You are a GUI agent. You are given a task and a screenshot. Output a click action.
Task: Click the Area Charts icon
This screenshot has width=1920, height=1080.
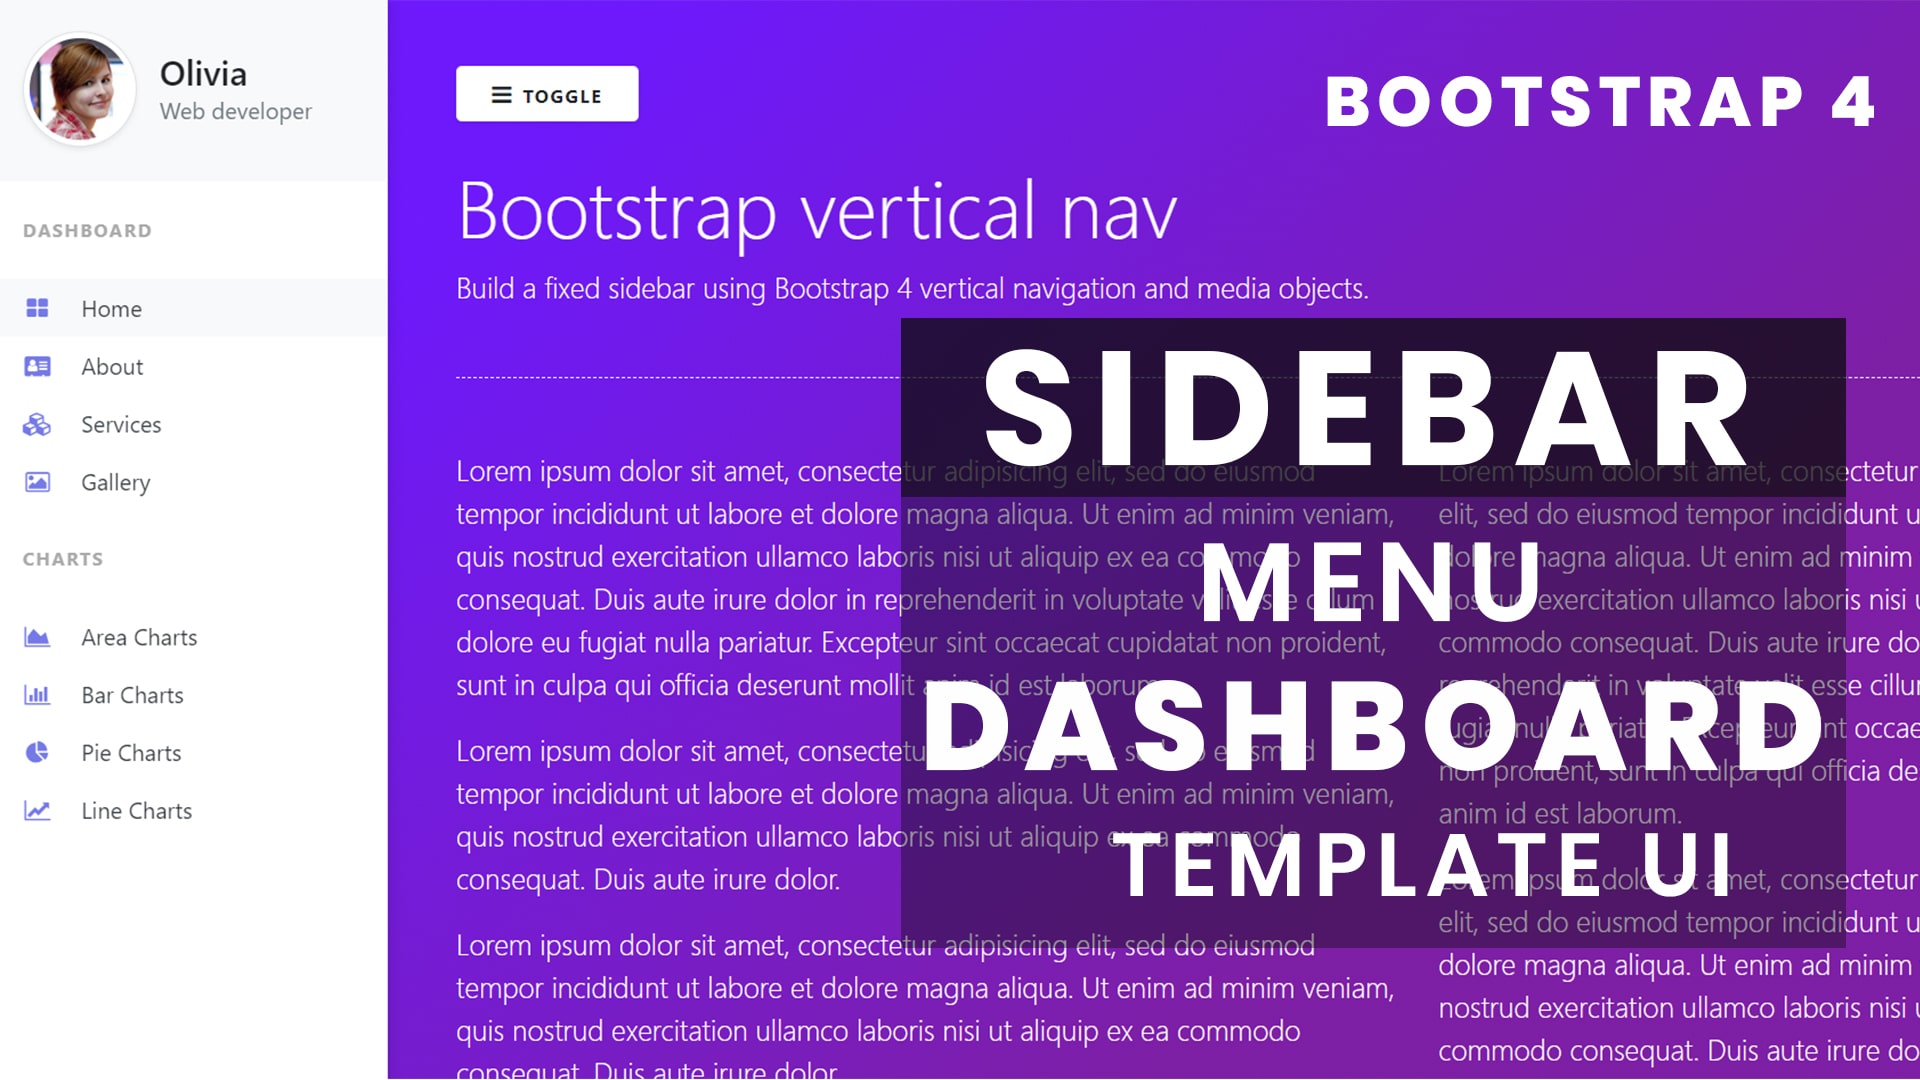pos(36,636)
